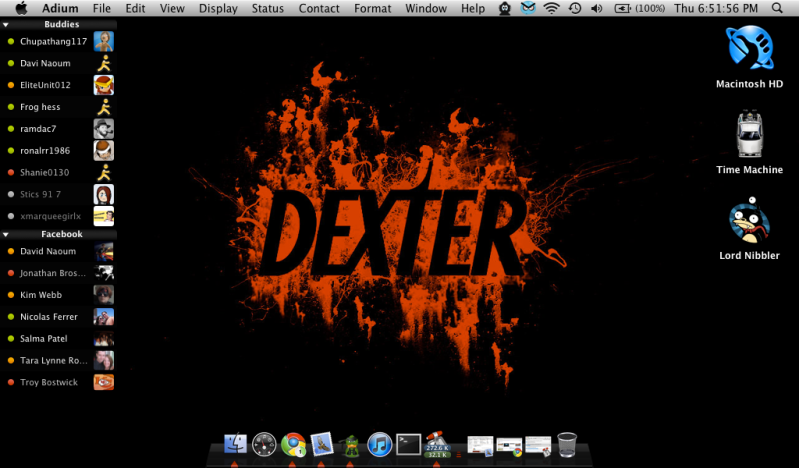Collapse the Facebook group
Image resolution: width=799 pixels, height=468 pixels.
coord(6,235)
